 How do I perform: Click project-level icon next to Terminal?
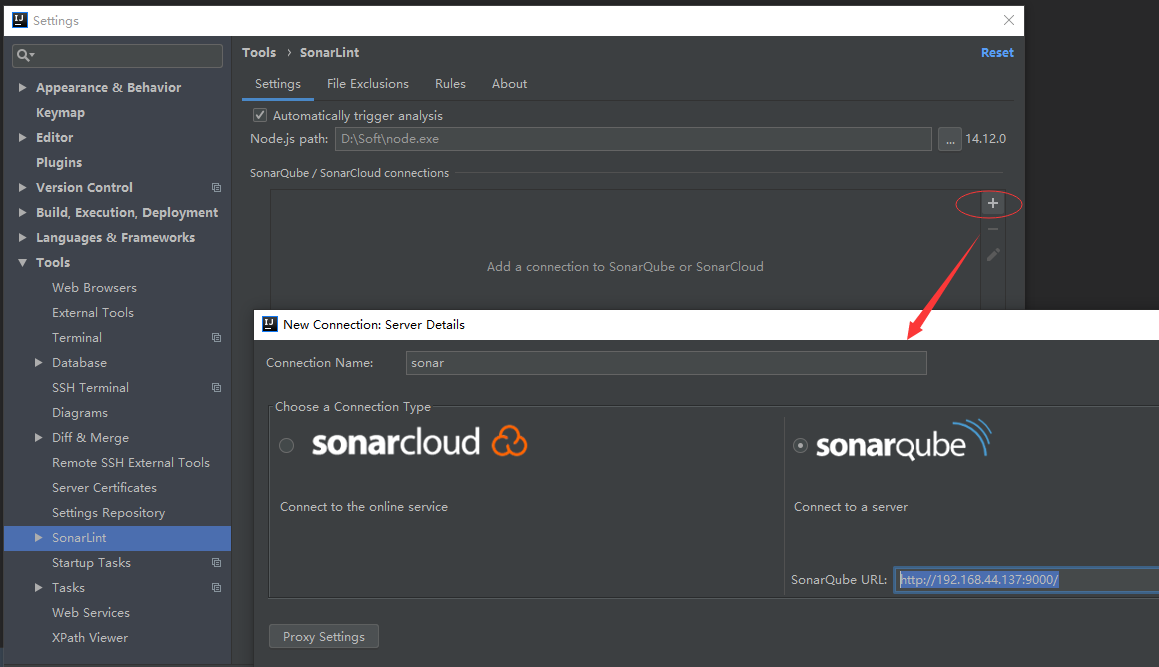pos(217,338)
